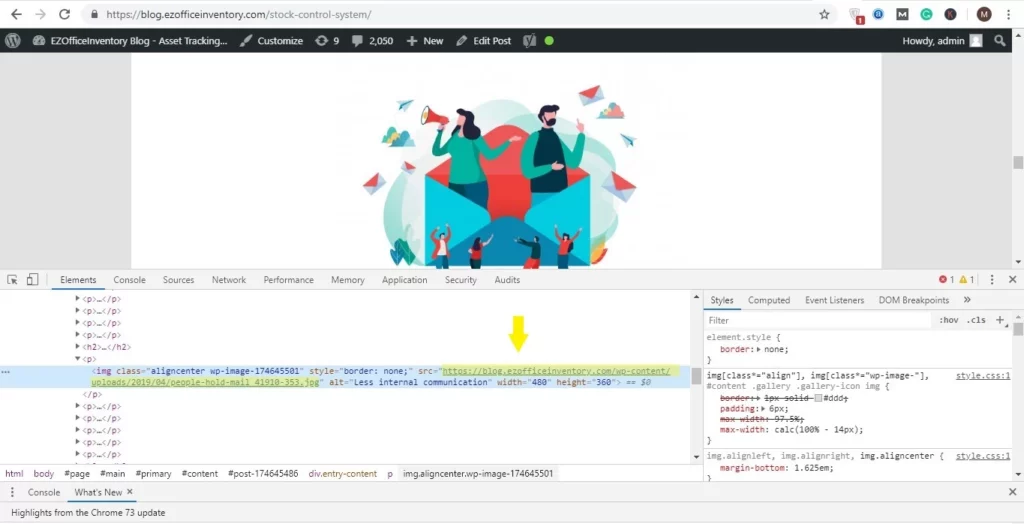The width and height of the screenshot is (1024, 524).
Task: Show more Styles pane tabs via chevron
Action: pyautogui.click(x=967, y=300)
